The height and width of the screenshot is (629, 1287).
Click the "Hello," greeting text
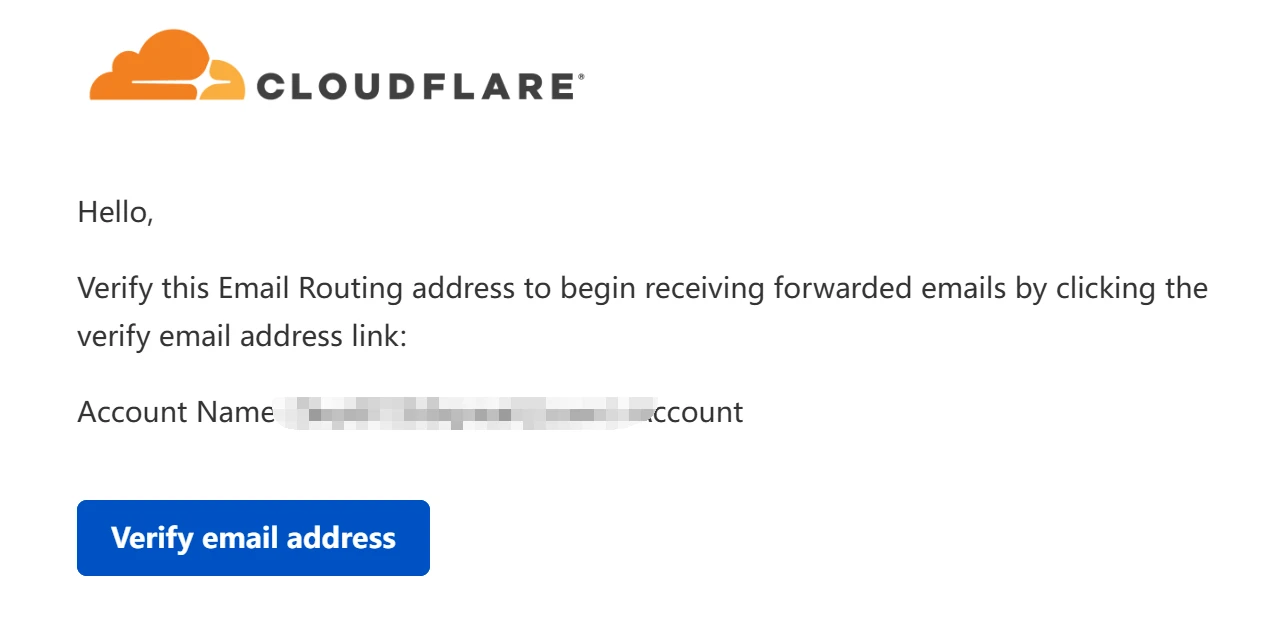pyautogui.click(x=115, y=212)
